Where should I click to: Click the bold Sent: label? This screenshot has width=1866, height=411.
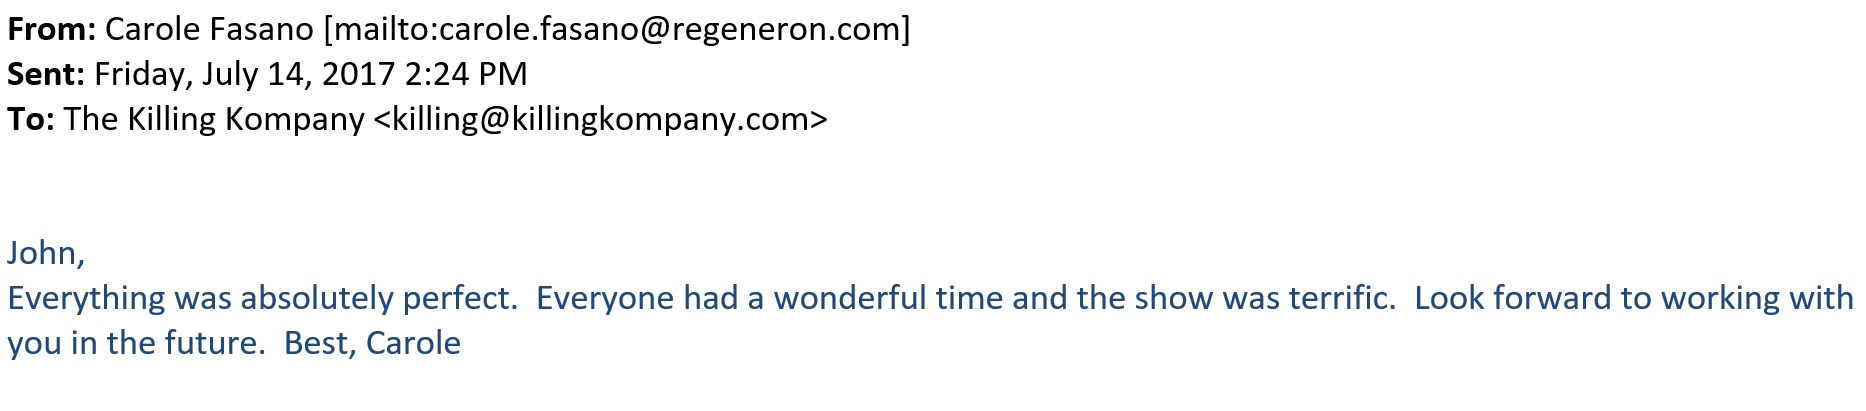tap(46, 74)
